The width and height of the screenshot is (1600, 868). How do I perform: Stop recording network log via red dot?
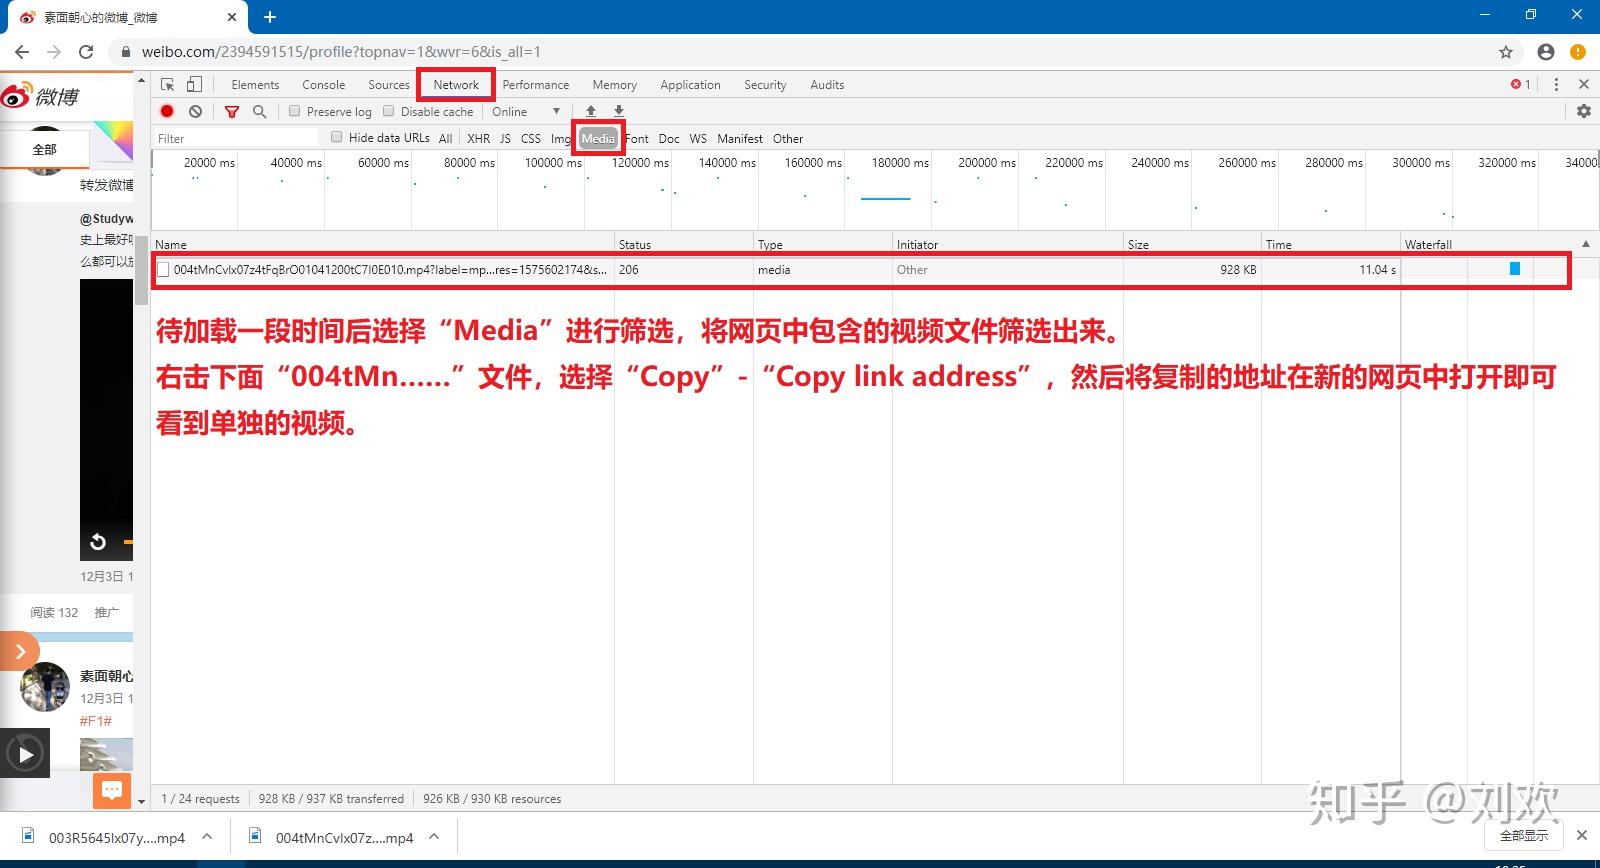point(167,112)
